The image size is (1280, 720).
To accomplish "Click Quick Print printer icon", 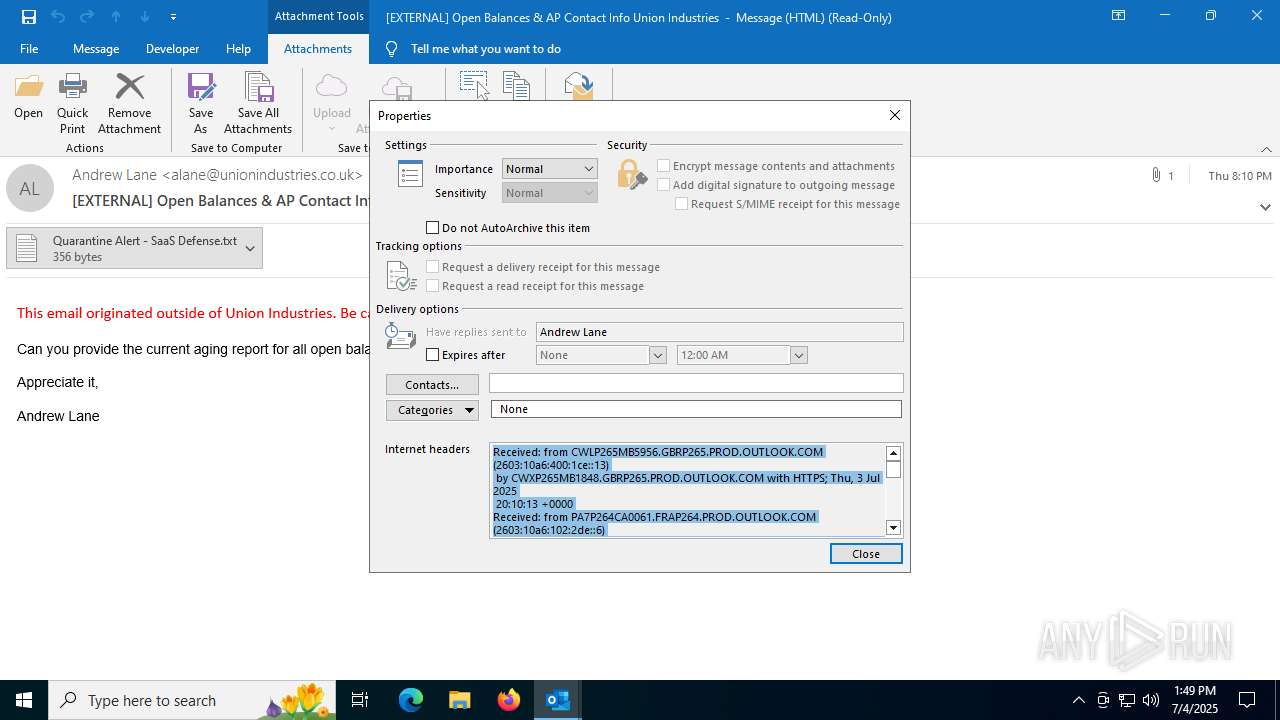I will click(73, 87).
